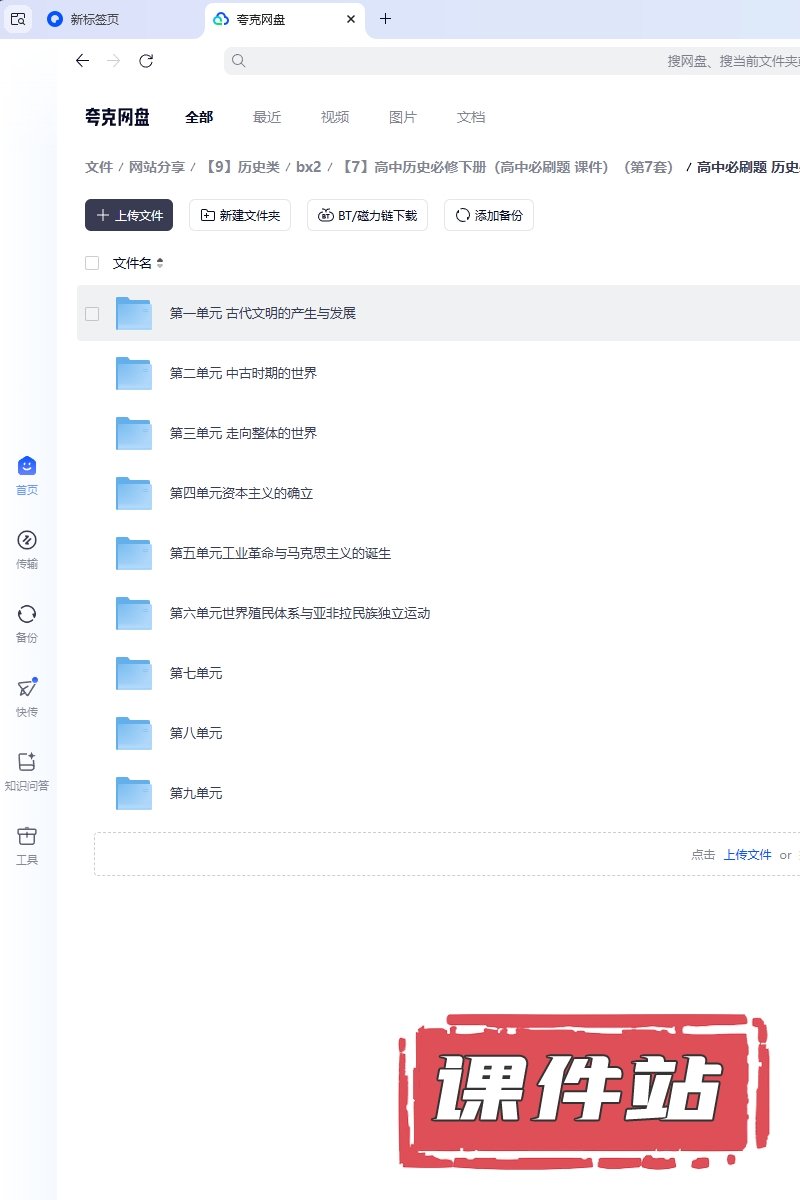The image size is (800, 1200).
Task: Open the 工具 tools sidebar icon
Action: pyautogui.click(x=27, y=836)
